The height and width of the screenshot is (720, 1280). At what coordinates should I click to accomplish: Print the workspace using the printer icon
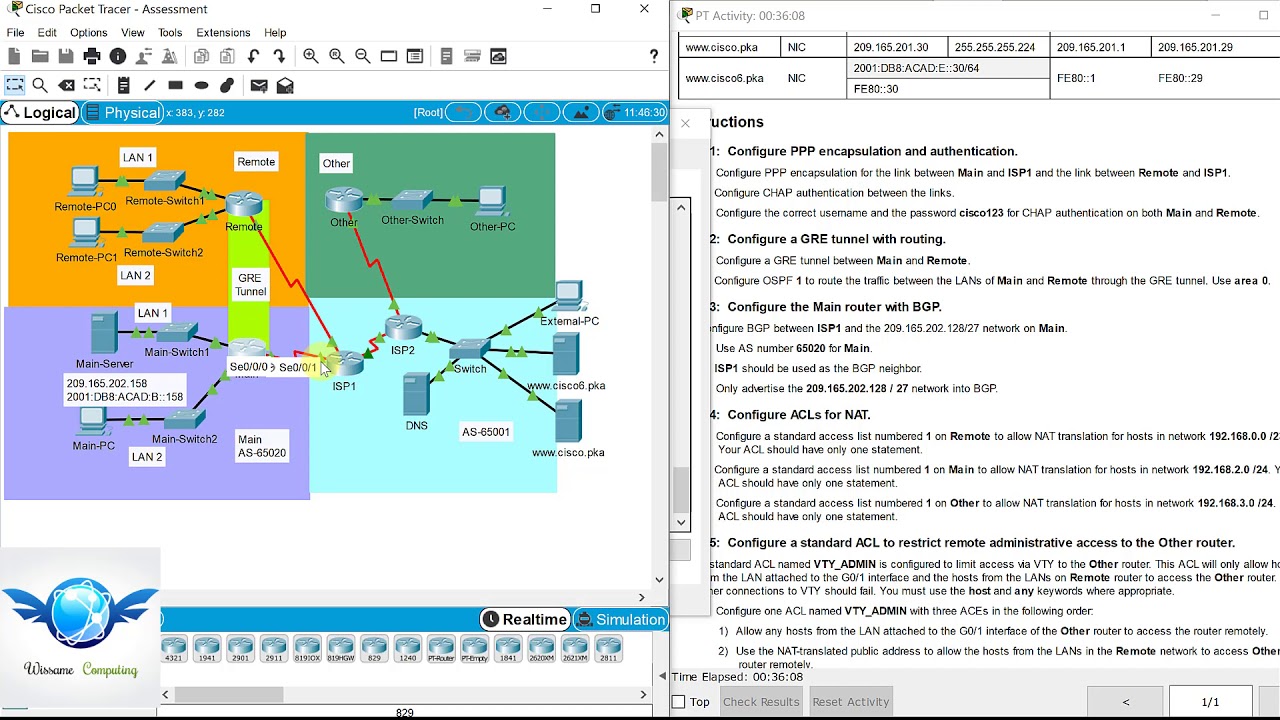tap(92, 56)
